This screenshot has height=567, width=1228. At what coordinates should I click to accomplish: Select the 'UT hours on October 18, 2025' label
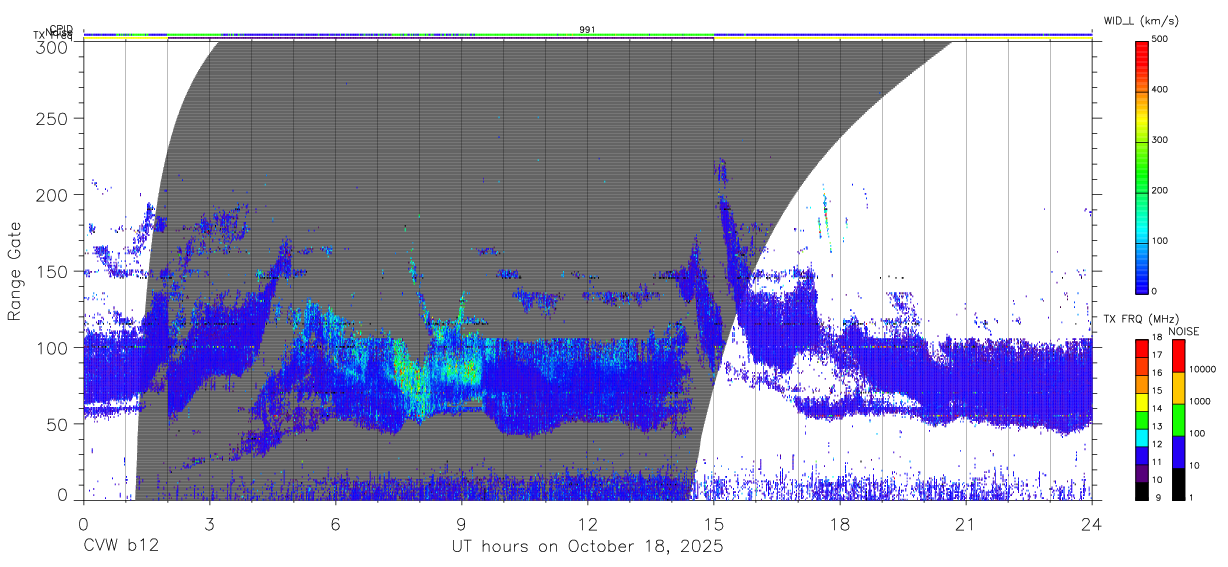pyautogui.click(x=588, y=547)
